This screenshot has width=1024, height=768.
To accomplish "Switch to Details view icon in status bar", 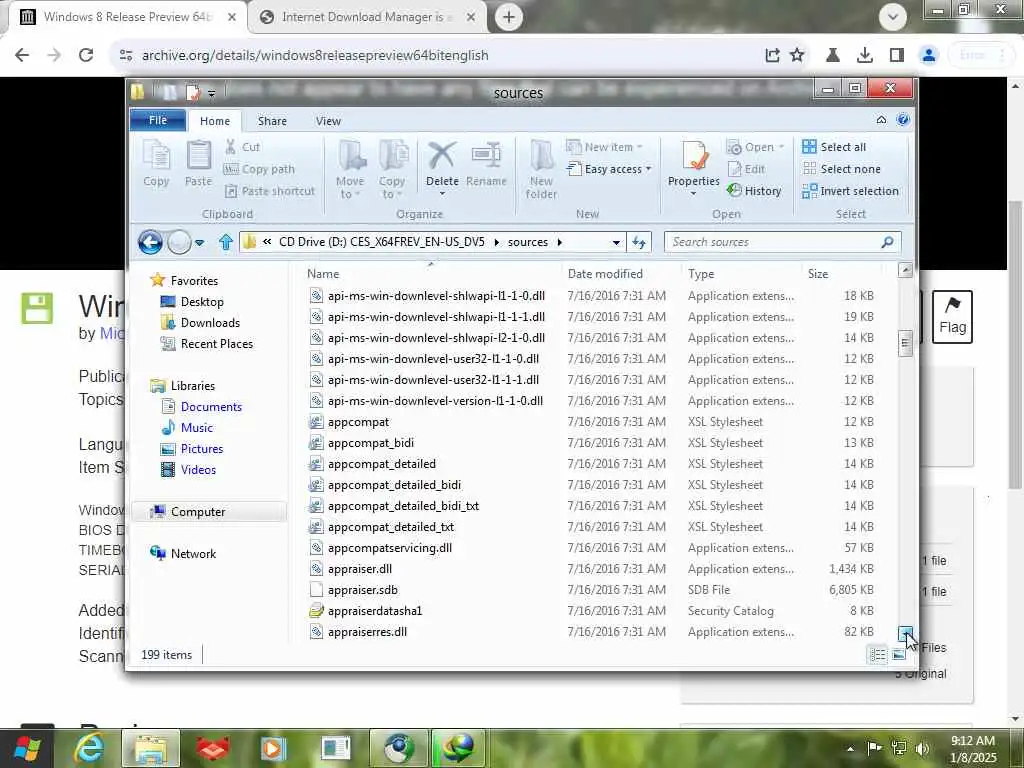I will (x=878, y=654).
